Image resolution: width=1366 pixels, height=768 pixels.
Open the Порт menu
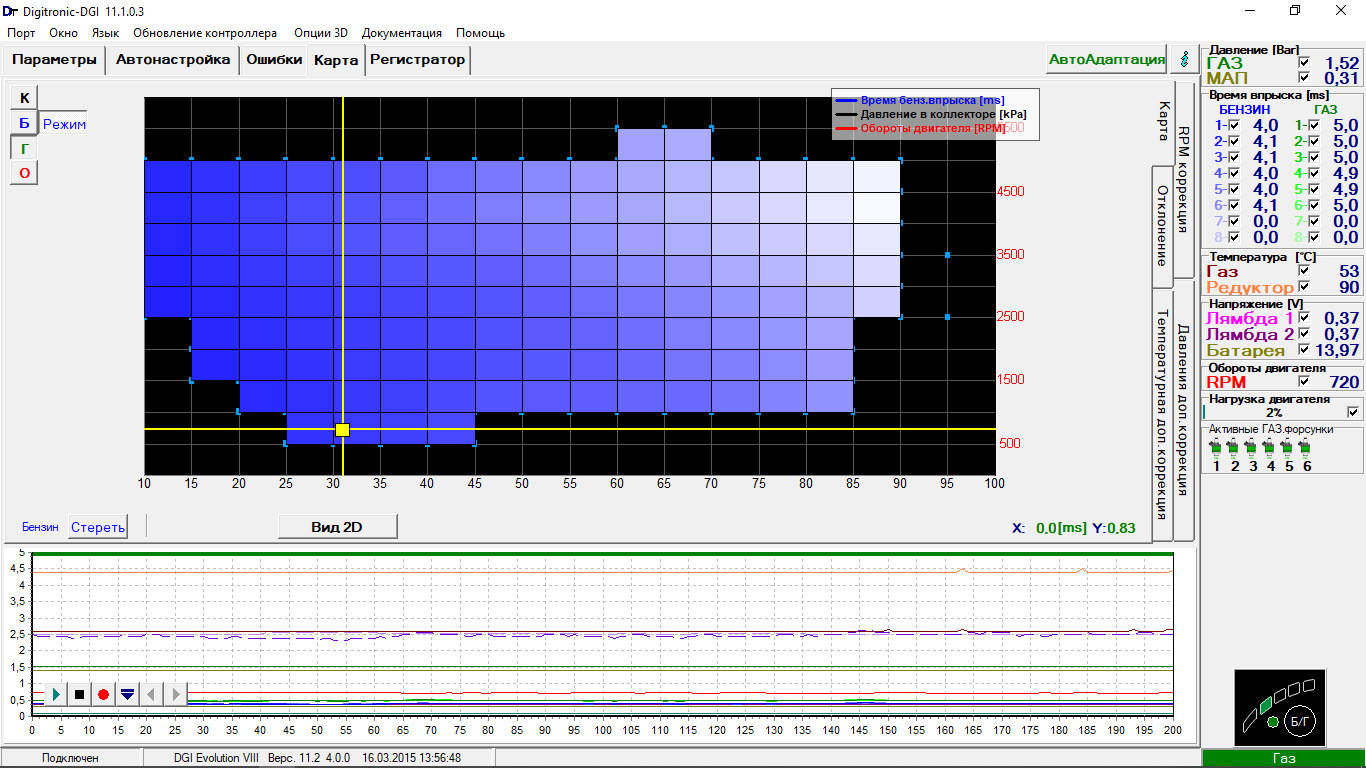pos(21,33)
